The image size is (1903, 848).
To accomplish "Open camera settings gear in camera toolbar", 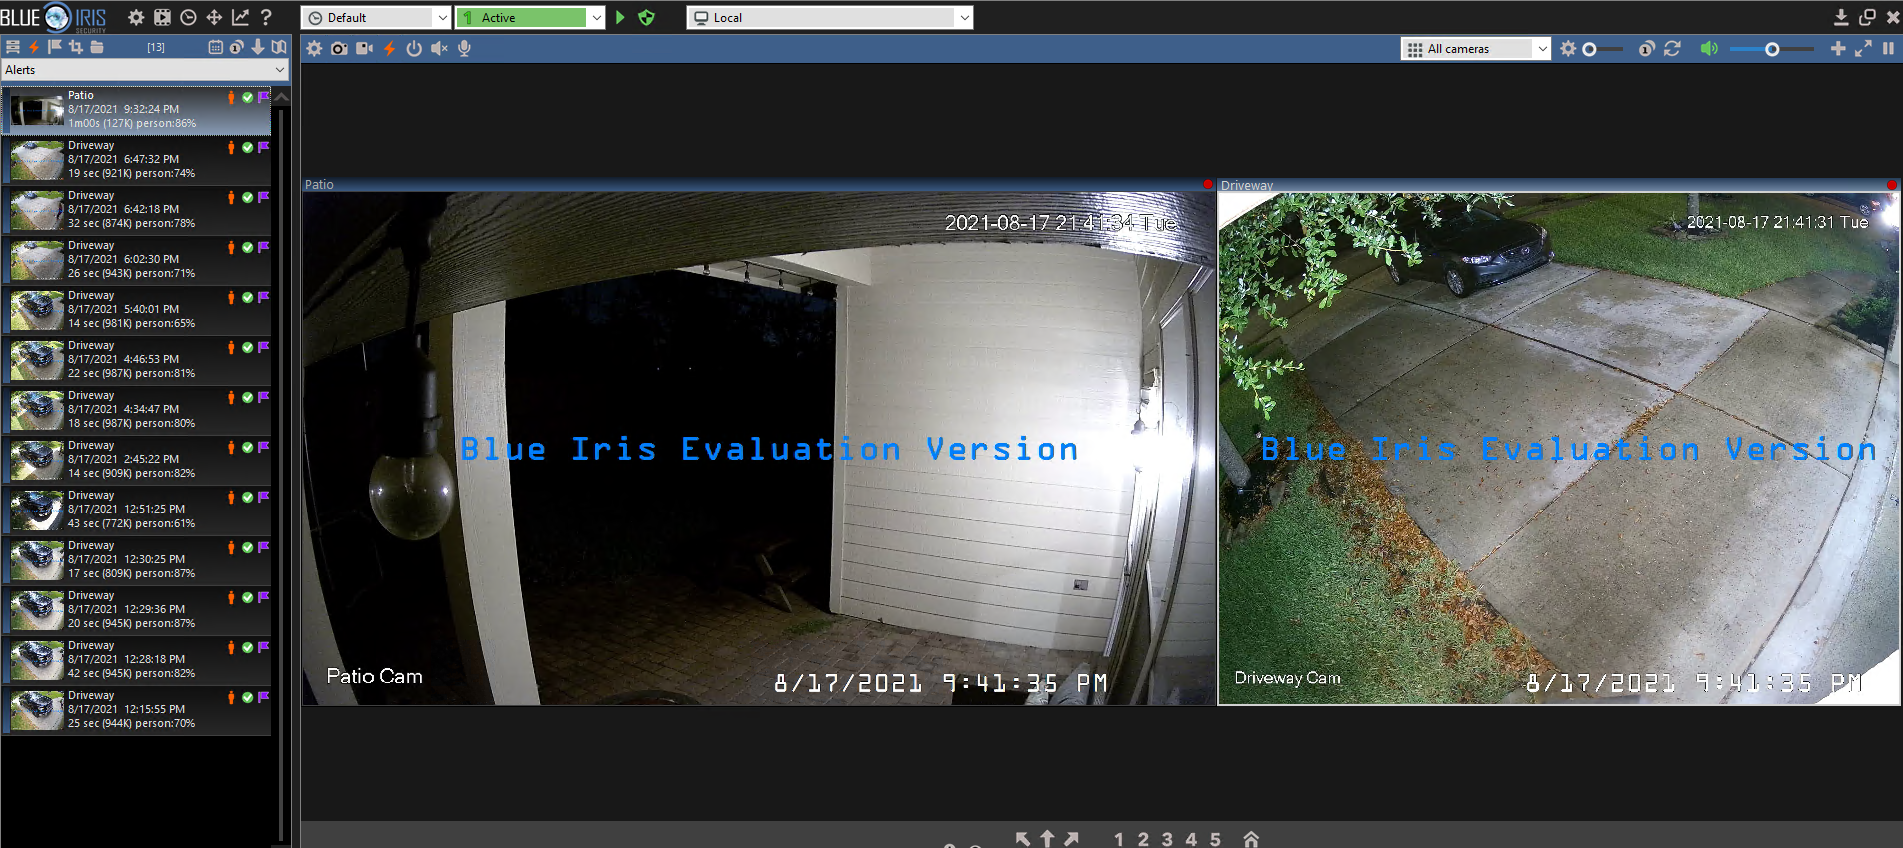I will [314, 48].
